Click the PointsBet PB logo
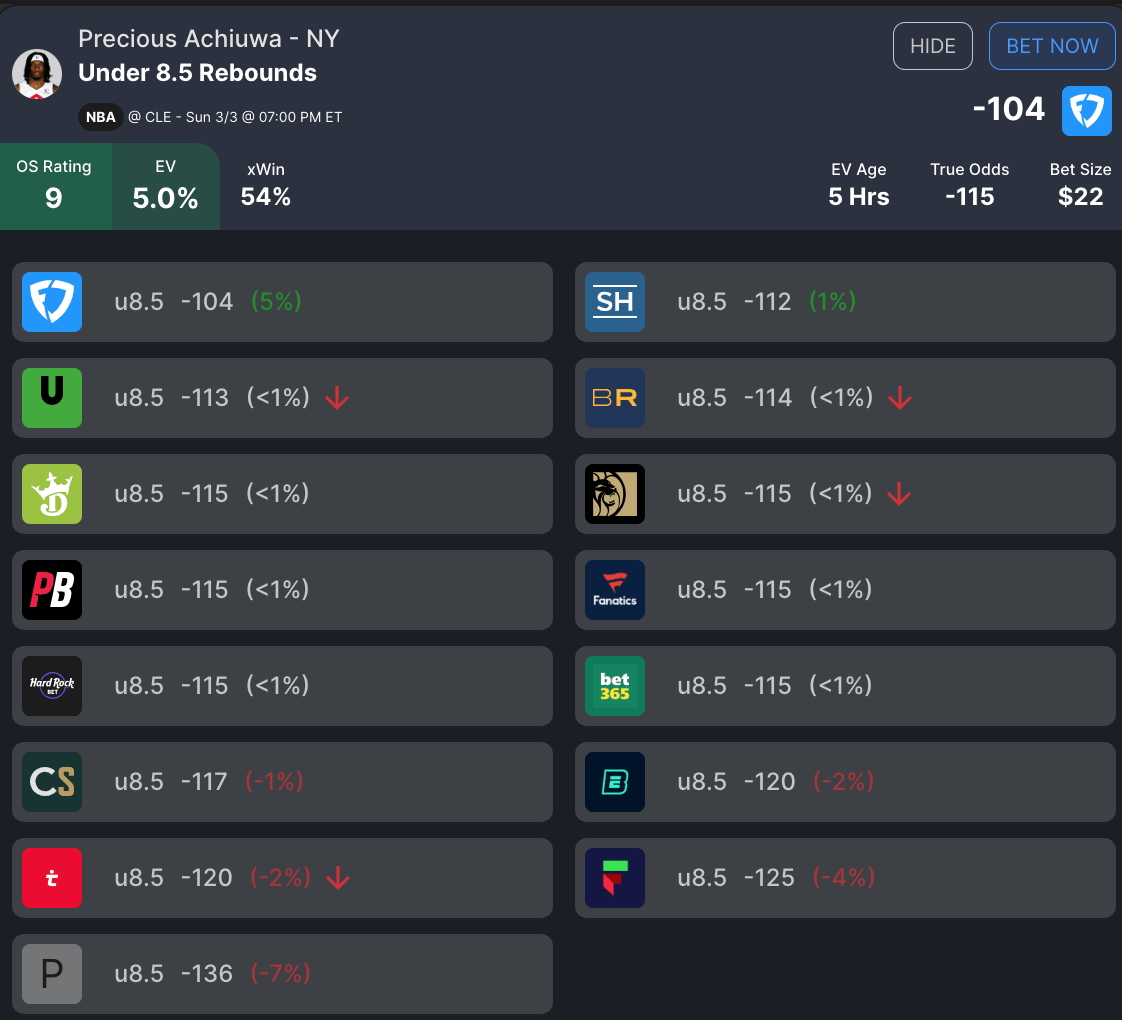 [52, 590]
